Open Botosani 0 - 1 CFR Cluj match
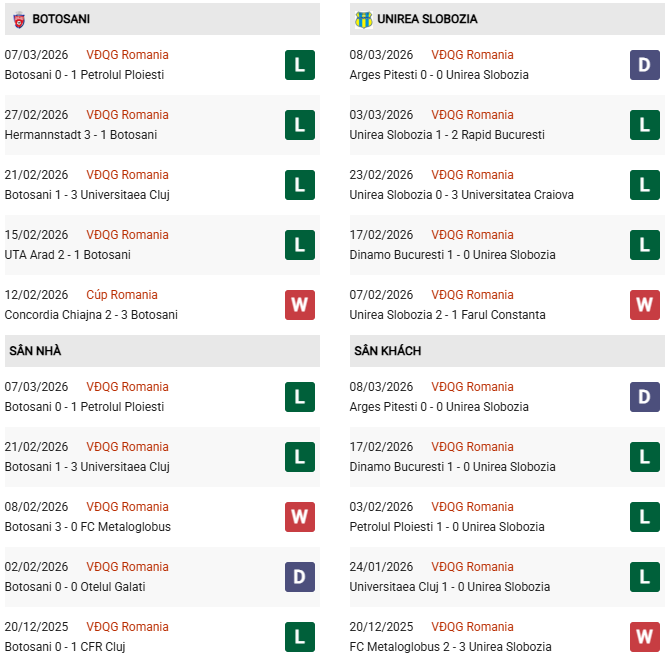The height and width of the screenshot is (662, 666). [70, 647]
